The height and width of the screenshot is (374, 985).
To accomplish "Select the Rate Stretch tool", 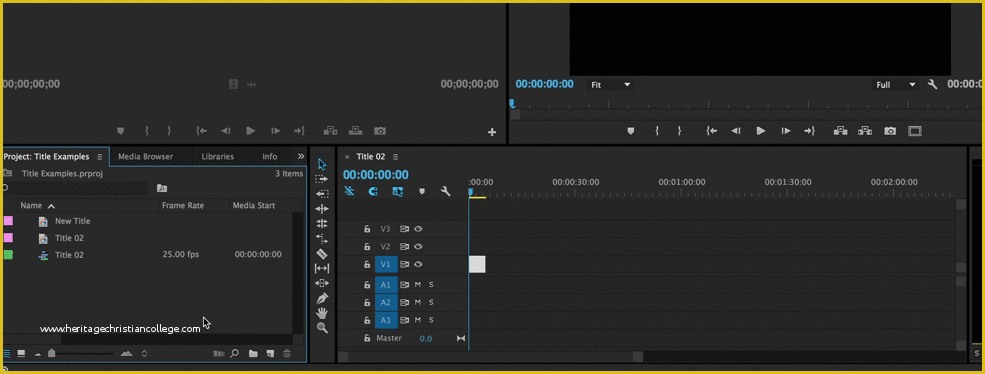I will click(x=322, y=239).
